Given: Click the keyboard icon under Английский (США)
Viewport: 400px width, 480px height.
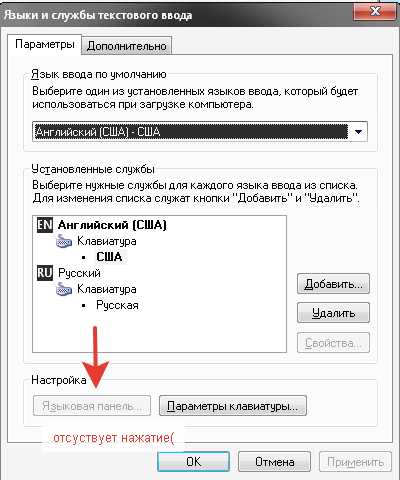Looking at the screenshot, I should (x=64, y=241).
